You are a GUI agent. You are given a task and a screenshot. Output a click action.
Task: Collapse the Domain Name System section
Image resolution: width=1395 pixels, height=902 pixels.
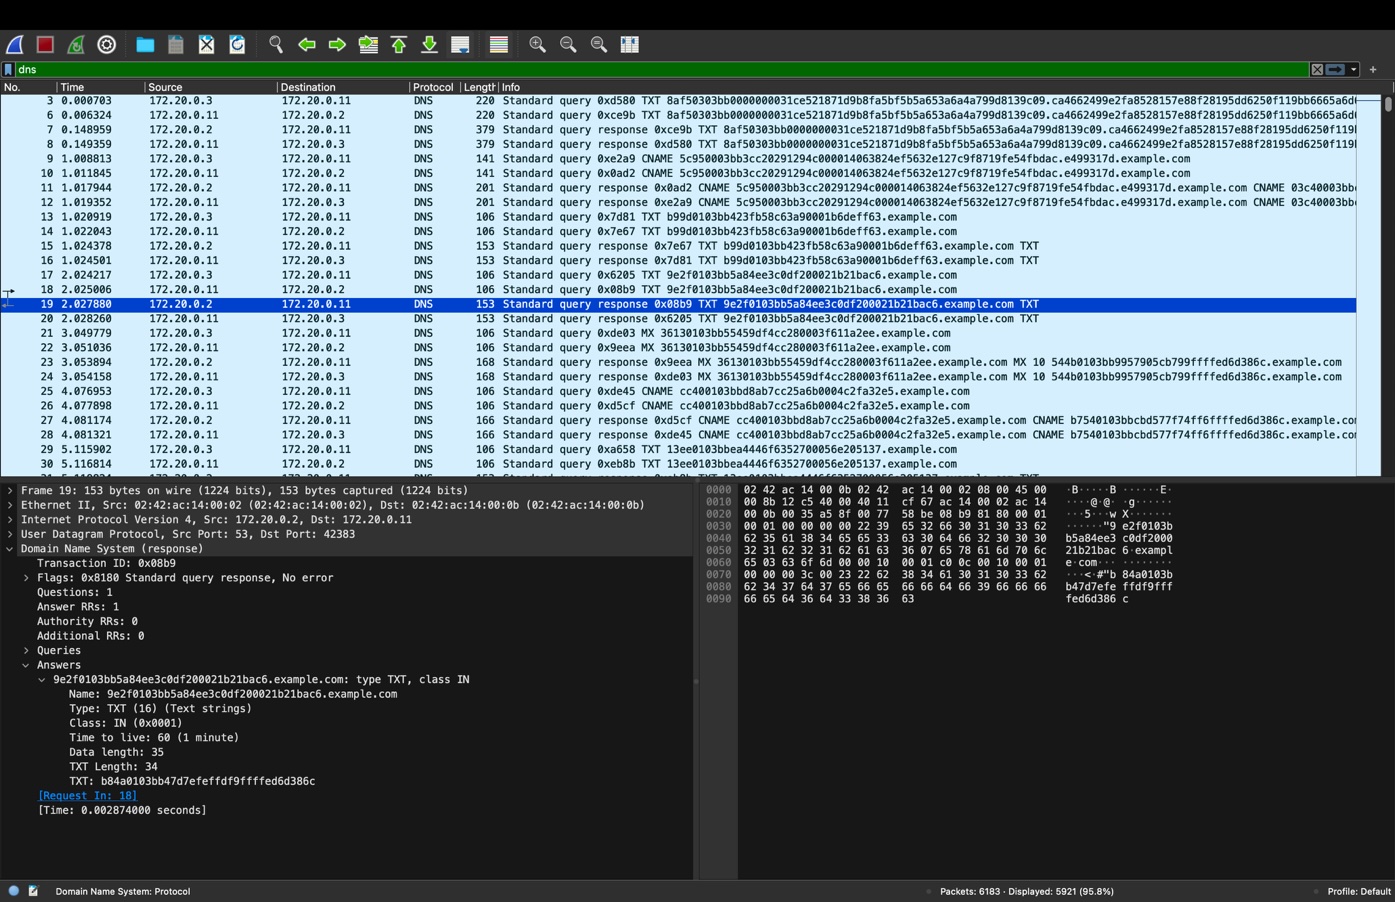pos(9,548)
